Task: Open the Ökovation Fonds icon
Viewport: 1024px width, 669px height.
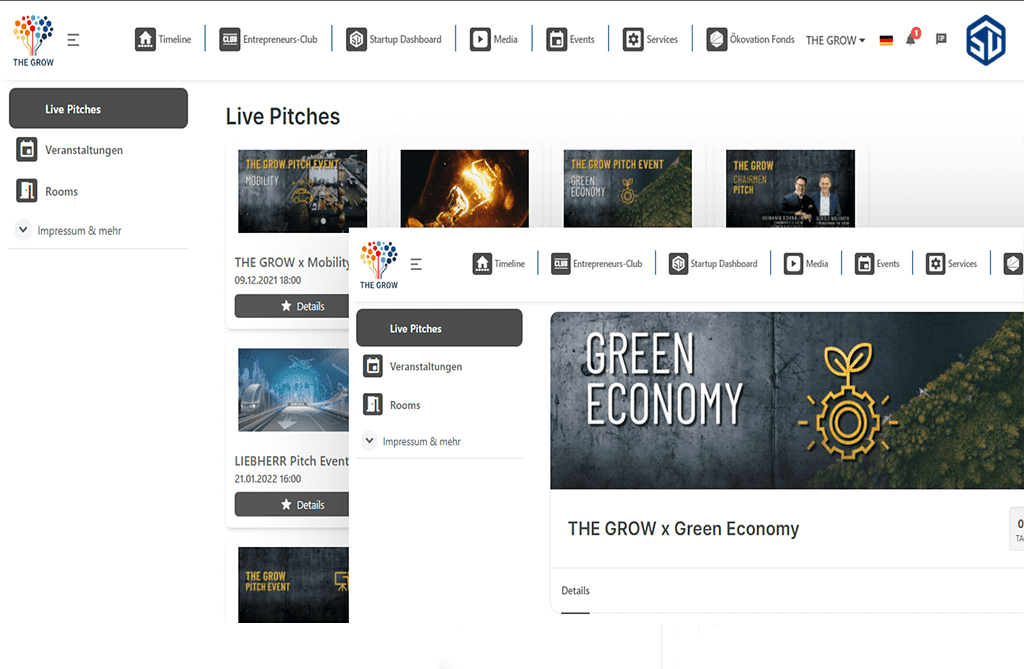Action: pos(716,39)
